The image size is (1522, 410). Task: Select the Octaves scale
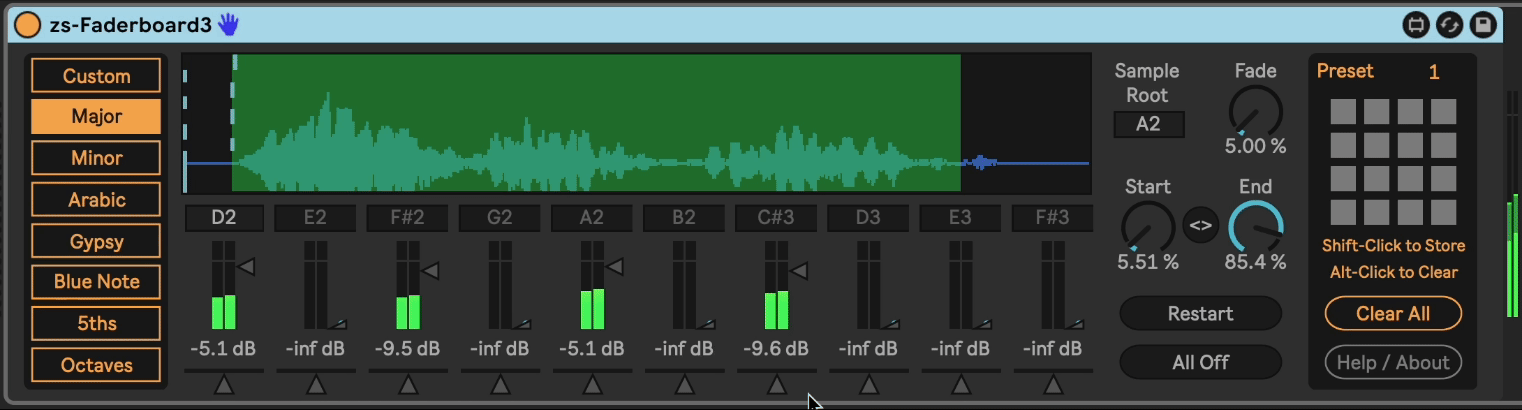[x=96, y=365]
